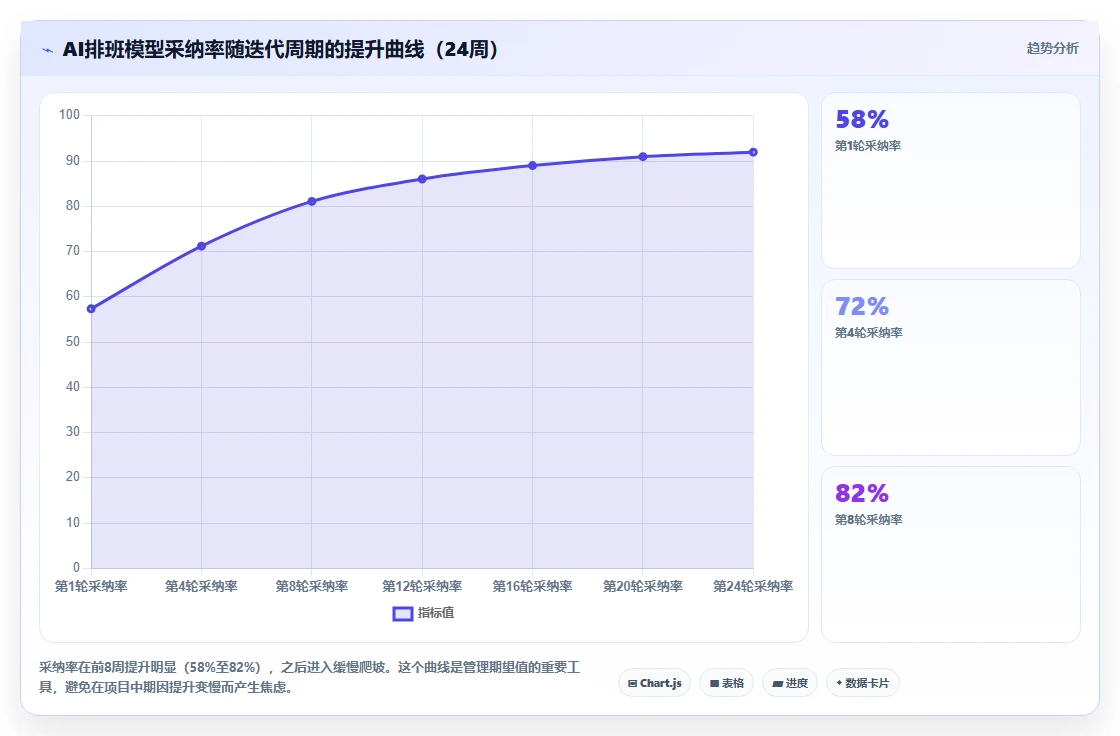Click y-axis value 100
Image resolution: width=1120 pixels, height=736 pixels.
point(69,115)
